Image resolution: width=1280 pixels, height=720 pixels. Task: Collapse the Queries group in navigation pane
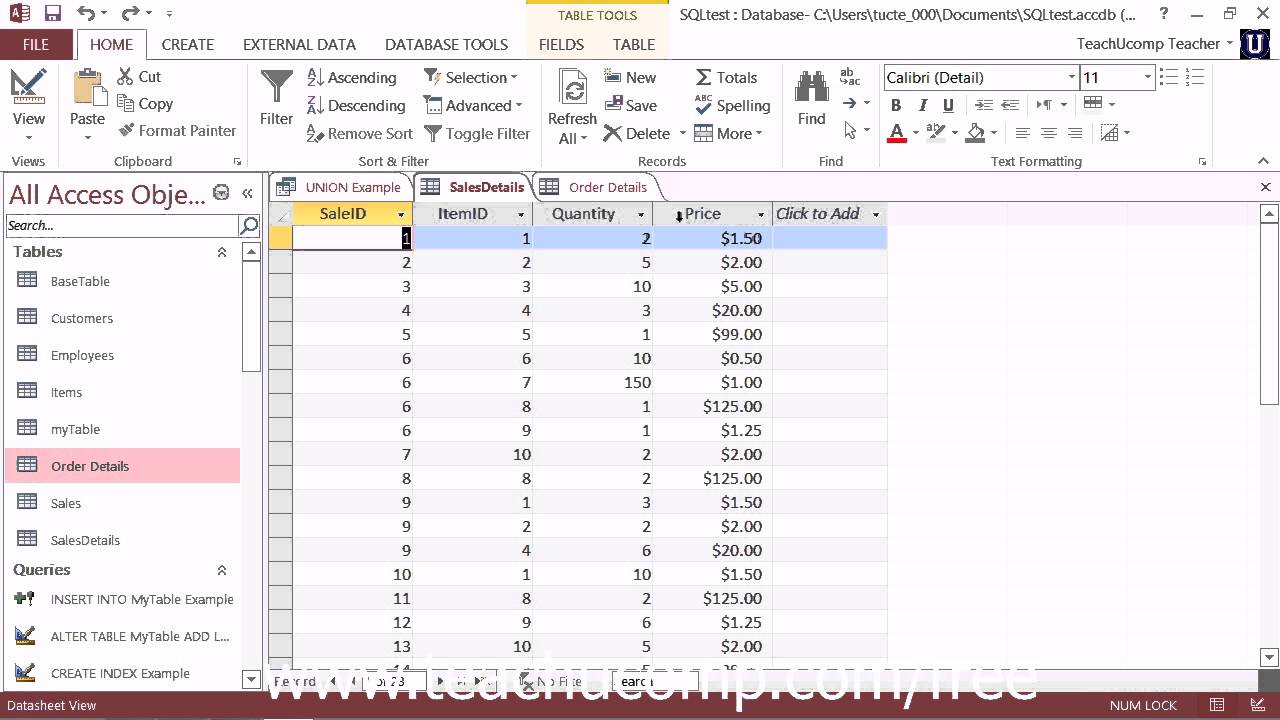(222, 571)
